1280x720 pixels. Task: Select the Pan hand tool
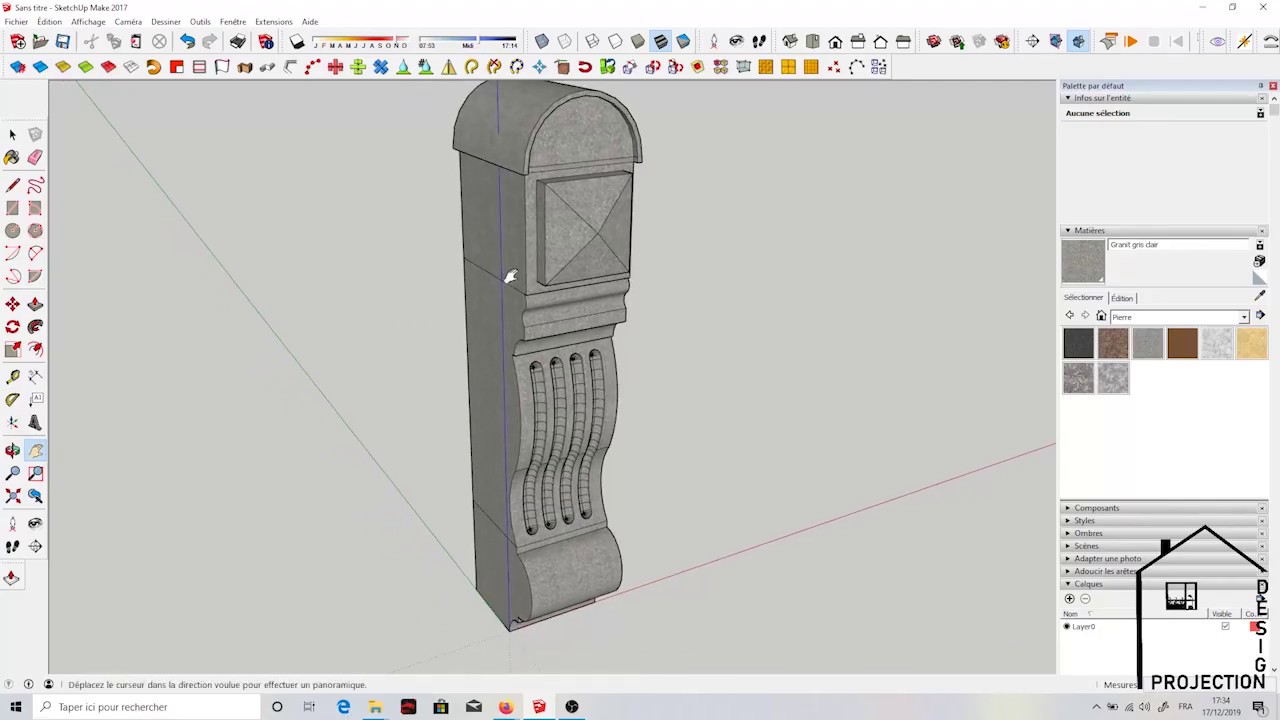click(35, 451)
